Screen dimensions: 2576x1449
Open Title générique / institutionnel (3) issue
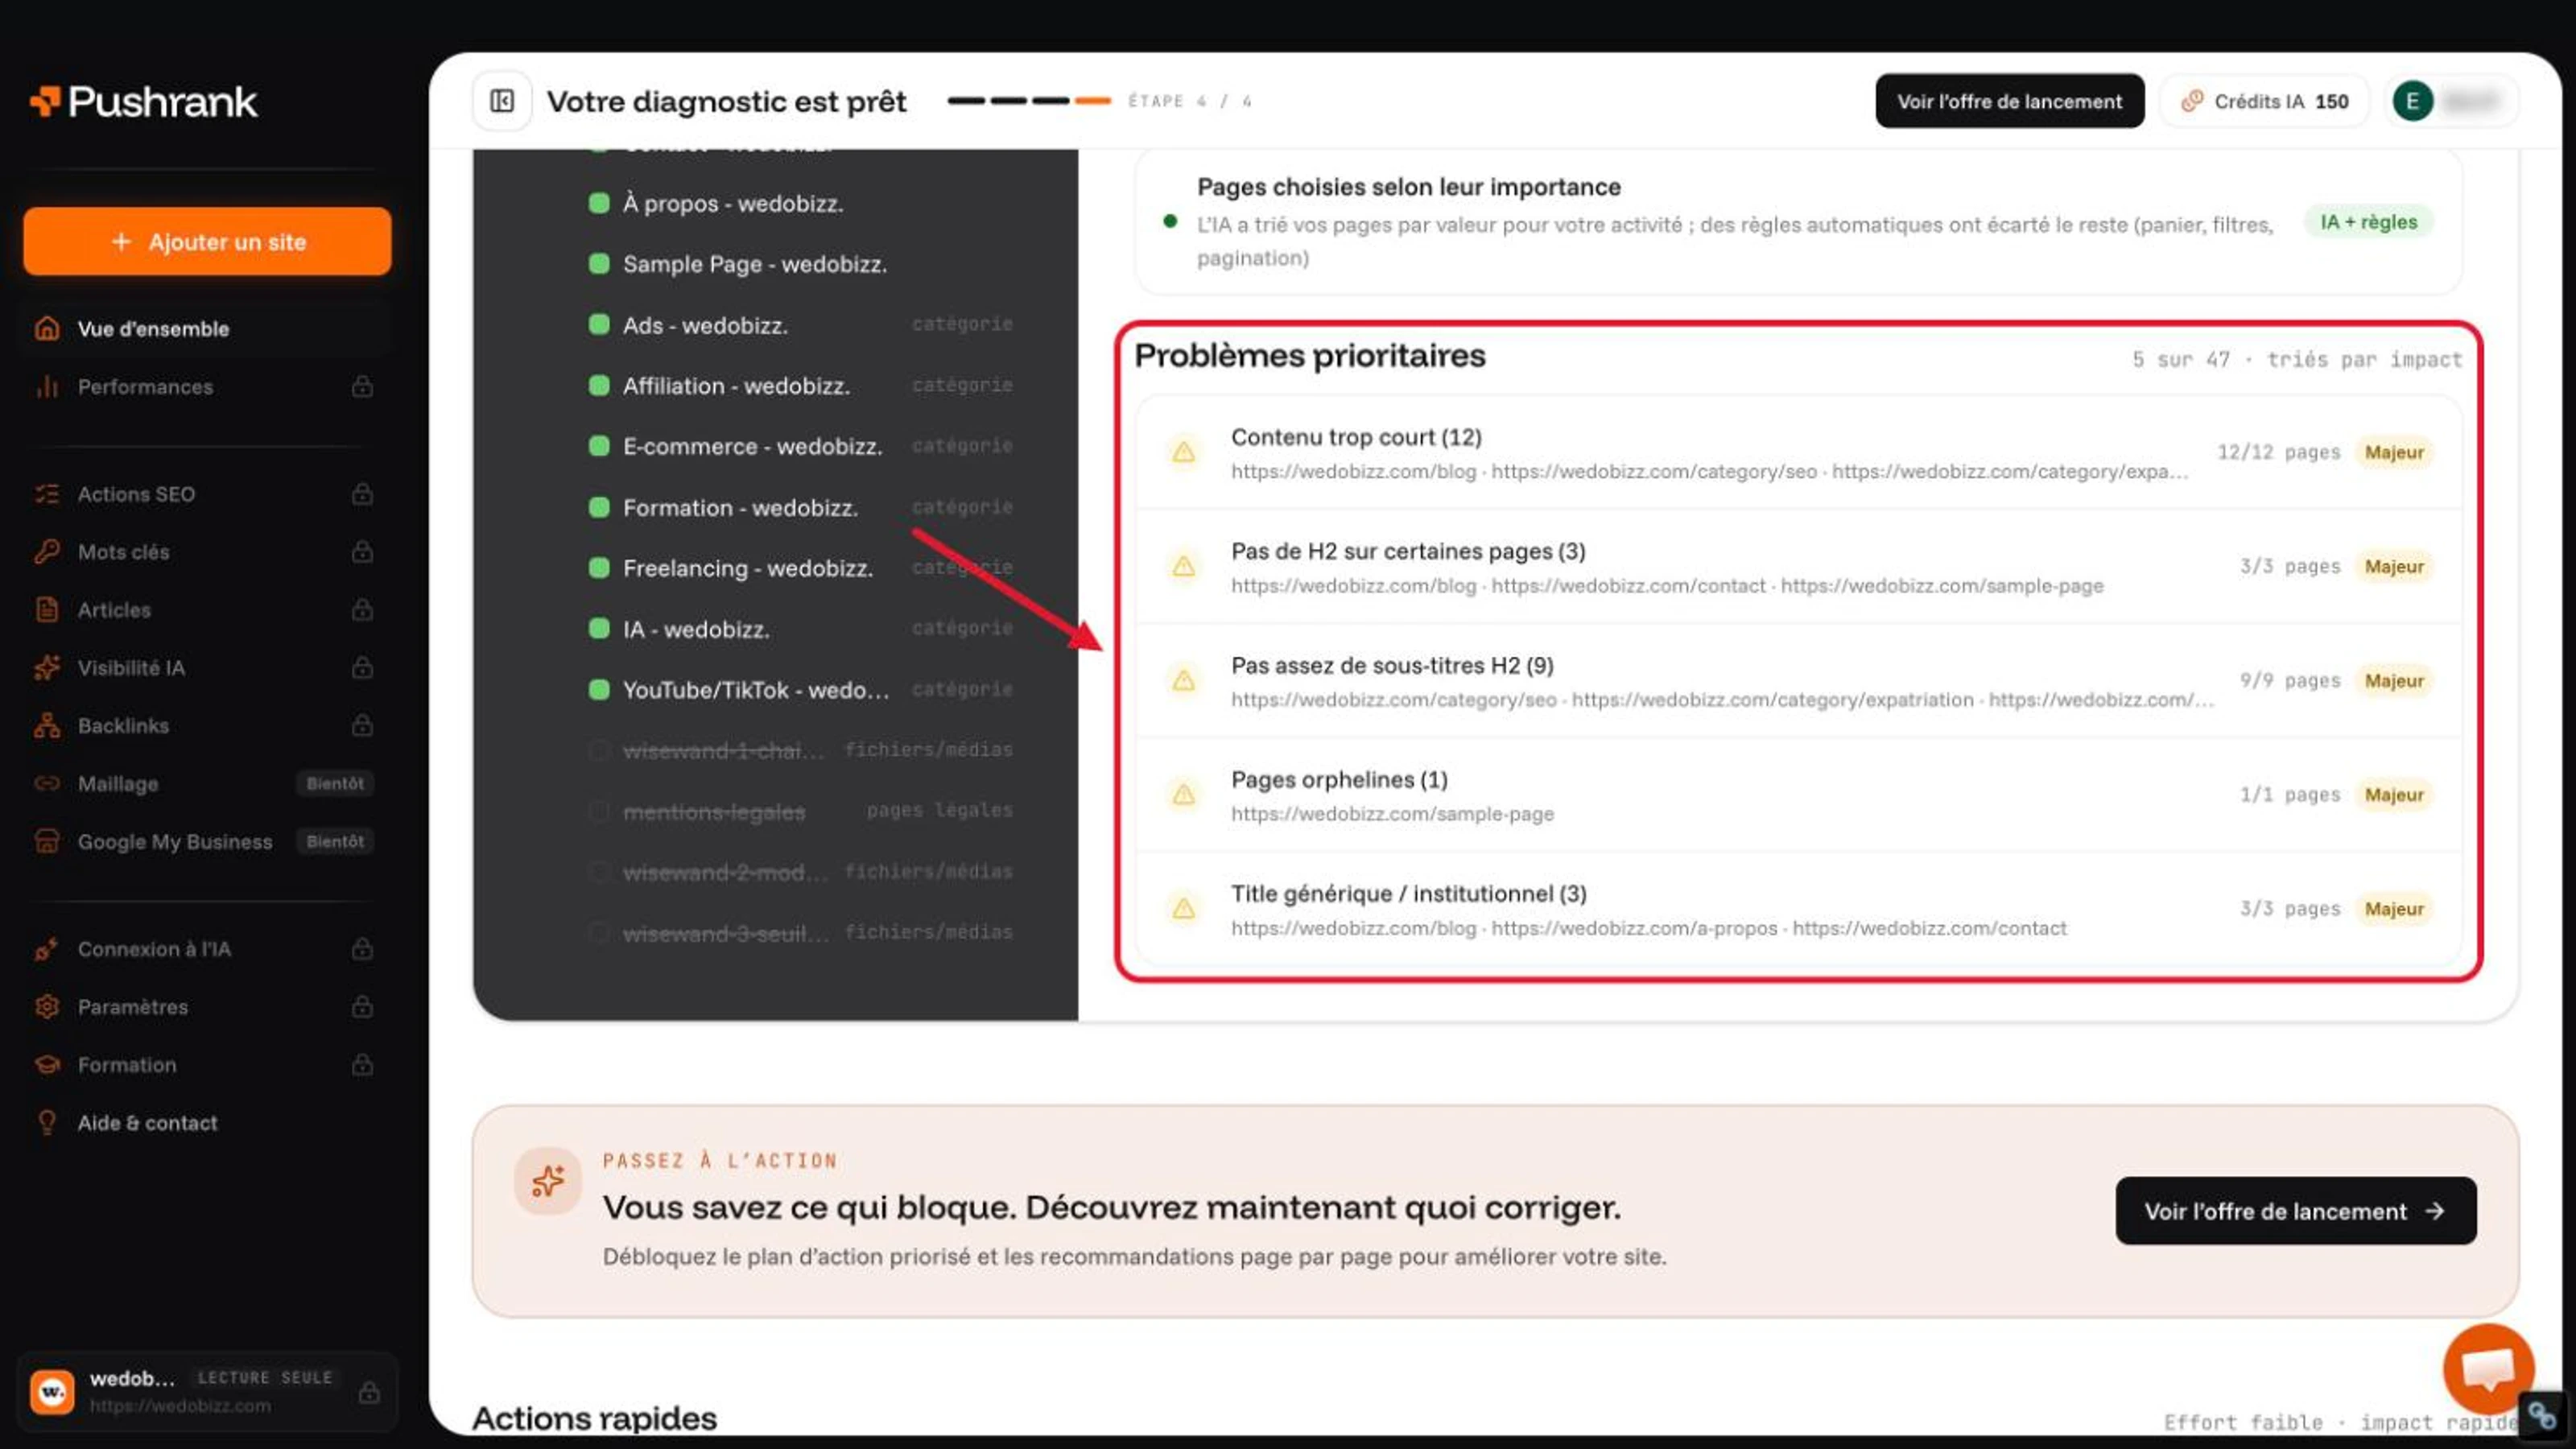pyautogui.click(x=1798, y=909)
